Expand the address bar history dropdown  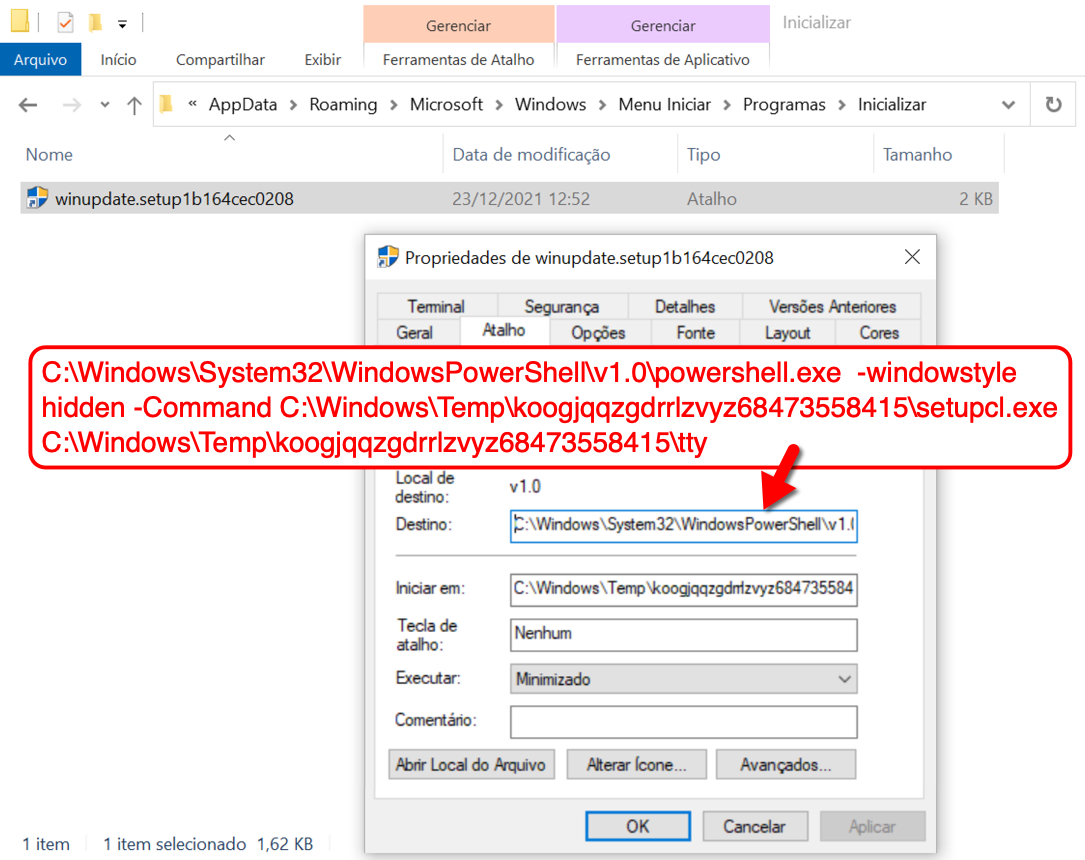coord(1008,105)
